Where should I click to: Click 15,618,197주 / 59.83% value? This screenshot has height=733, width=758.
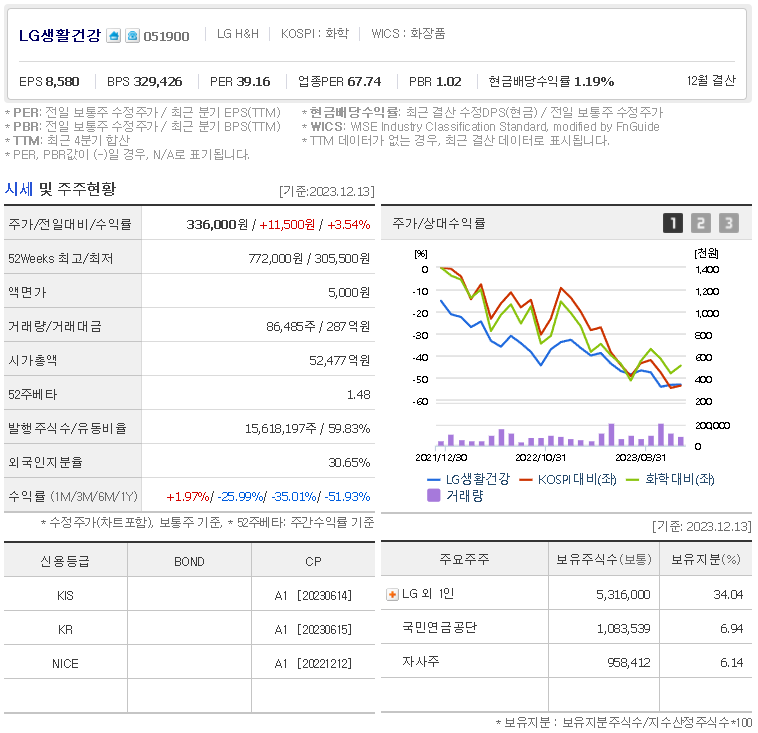click(x=307, y=428)
